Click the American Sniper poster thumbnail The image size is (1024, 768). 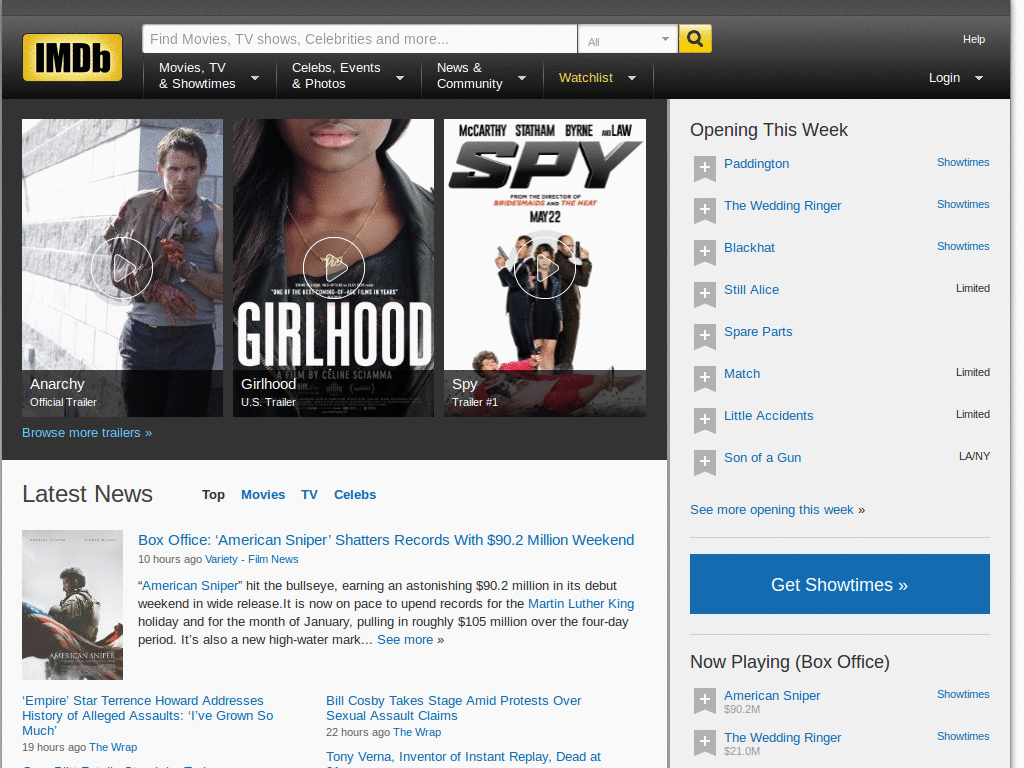click(x=72, y=605)
